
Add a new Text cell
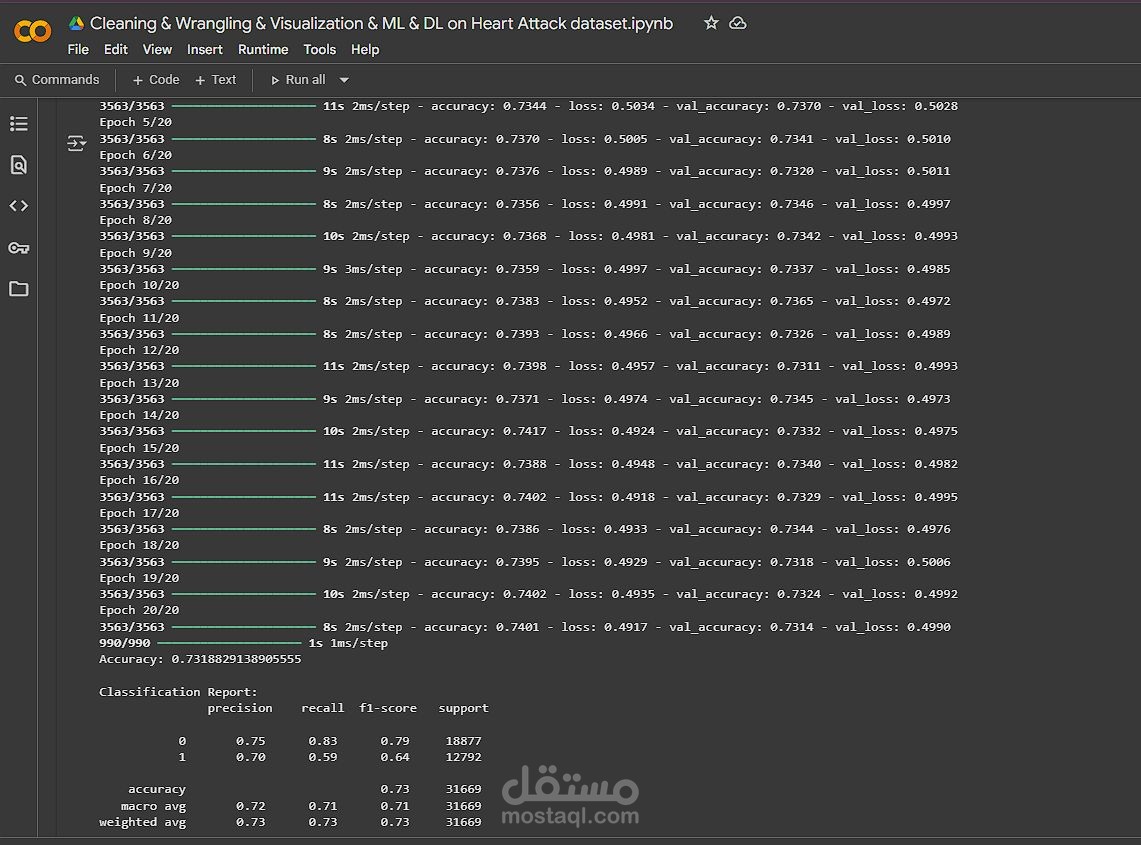(215, 80)
